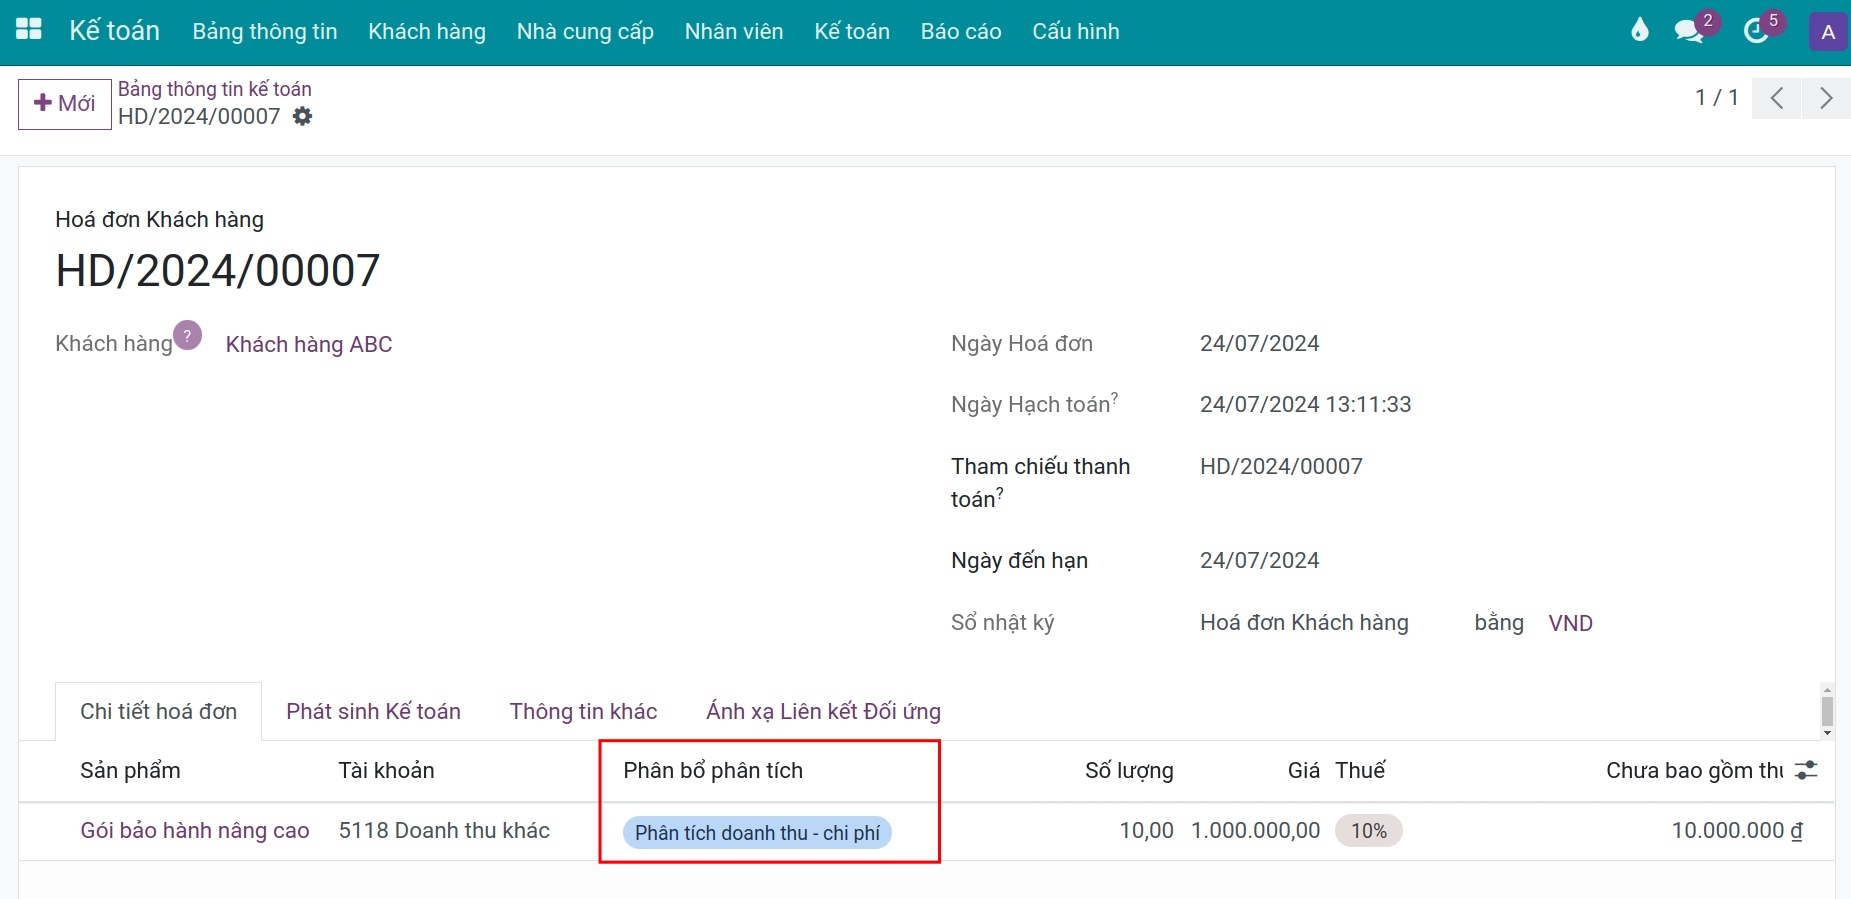Go back to Bảng thông tin kế toán breadcrumb
This screenshot has width=1851, height=899.
(x=215, y=89)
